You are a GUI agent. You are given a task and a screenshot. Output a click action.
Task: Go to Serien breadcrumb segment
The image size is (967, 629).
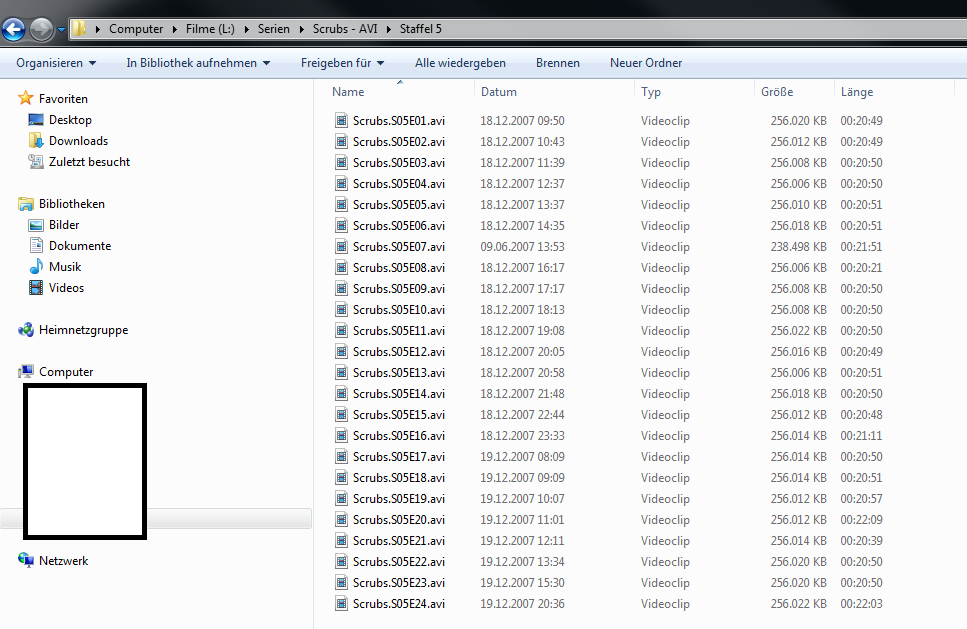(x=274, y=29)
